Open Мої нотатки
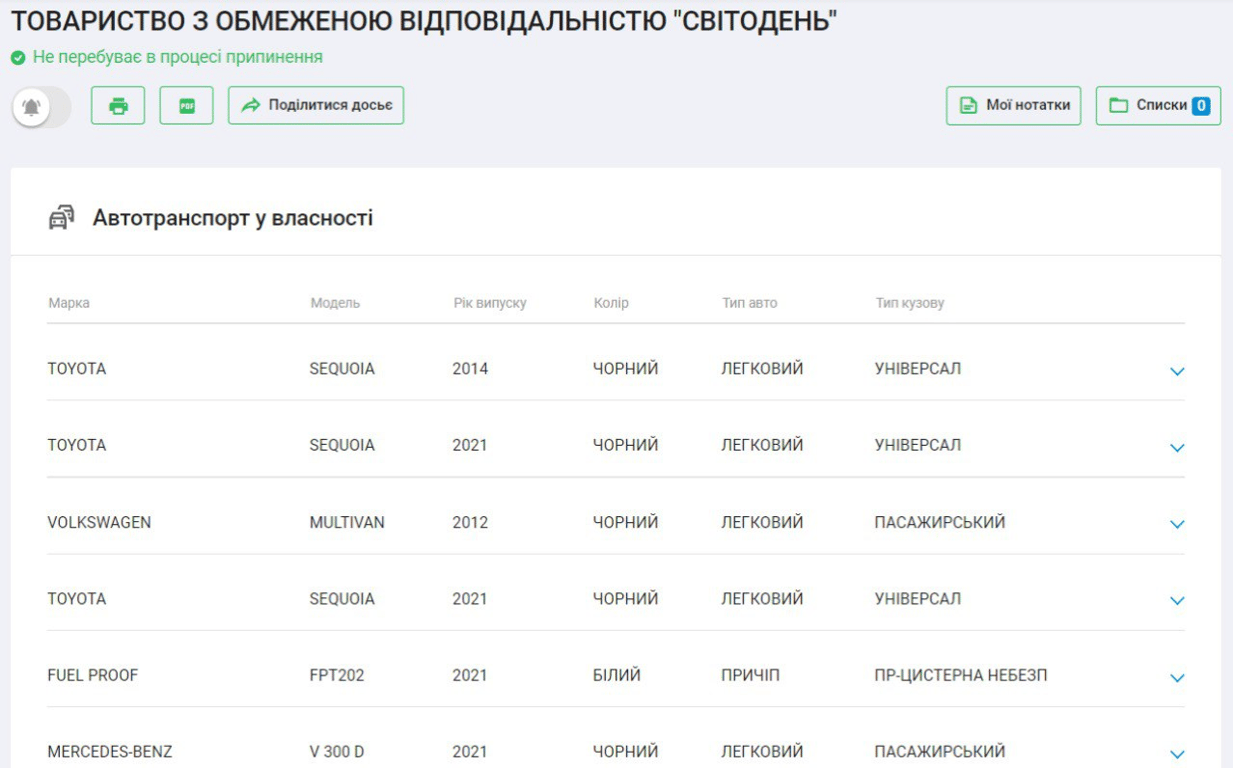The image size is (1233, 768). point(1013,105)
